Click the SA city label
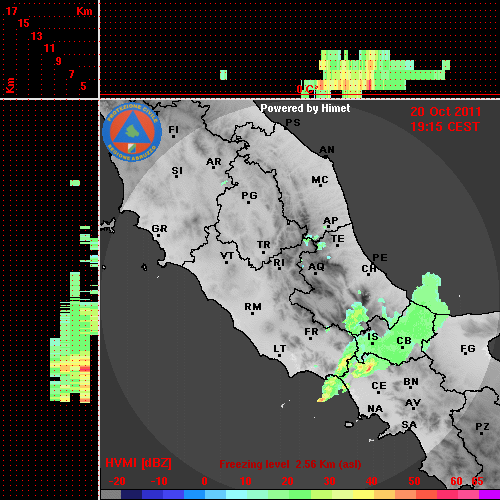This screenshot has width=500, height=500. tap(409, 425)
